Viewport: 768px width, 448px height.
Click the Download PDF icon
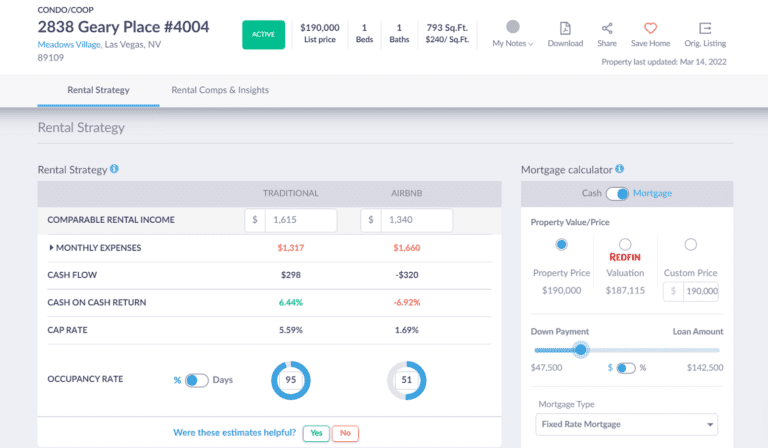click(x=565, y=28)
